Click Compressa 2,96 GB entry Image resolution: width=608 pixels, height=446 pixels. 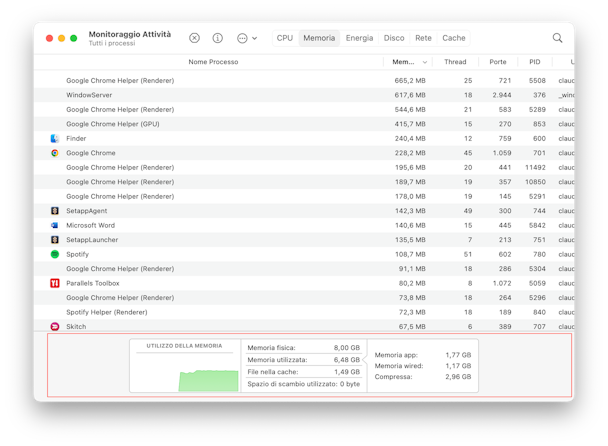(423, 377)
